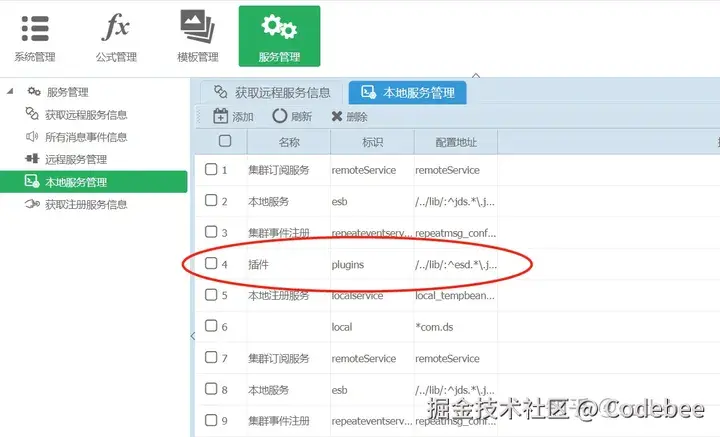Check row 4 插件 checkbox
The height and width of the screenshot is (437, 720).
click(211, 263)
